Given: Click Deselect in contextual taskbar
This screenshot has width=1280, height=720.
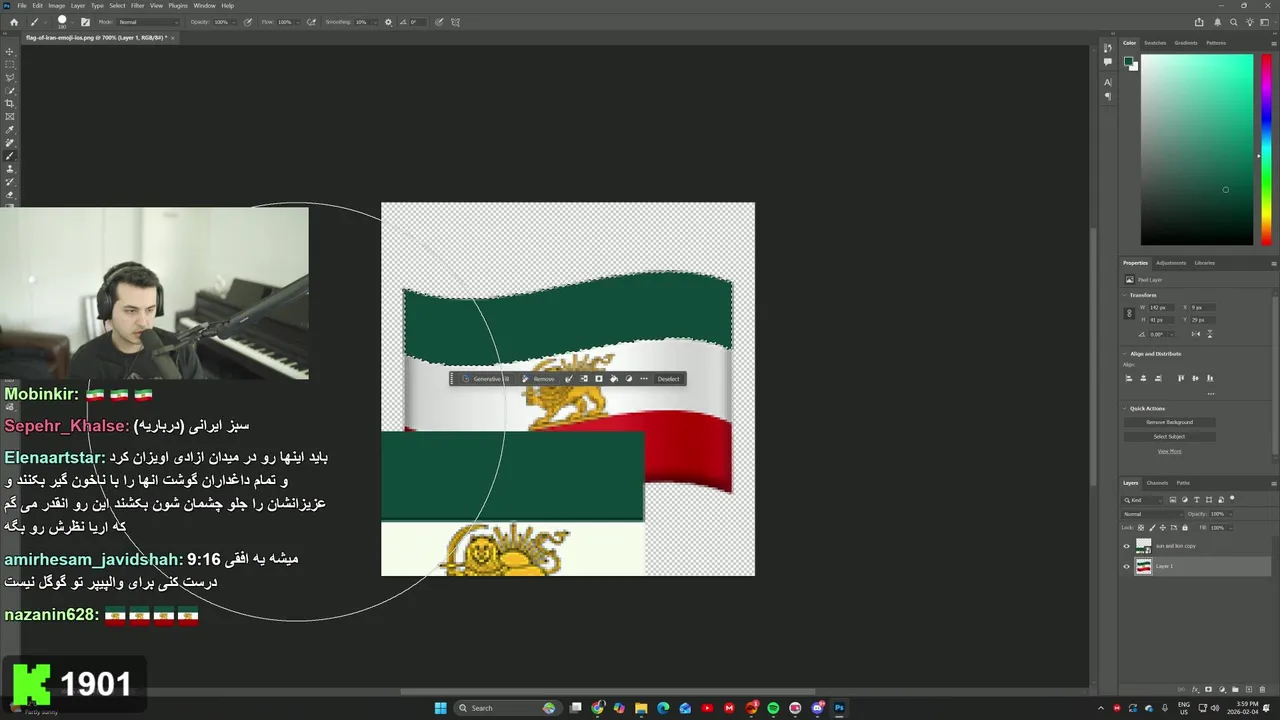Looking at the screenshot, I should coord(668,379).
